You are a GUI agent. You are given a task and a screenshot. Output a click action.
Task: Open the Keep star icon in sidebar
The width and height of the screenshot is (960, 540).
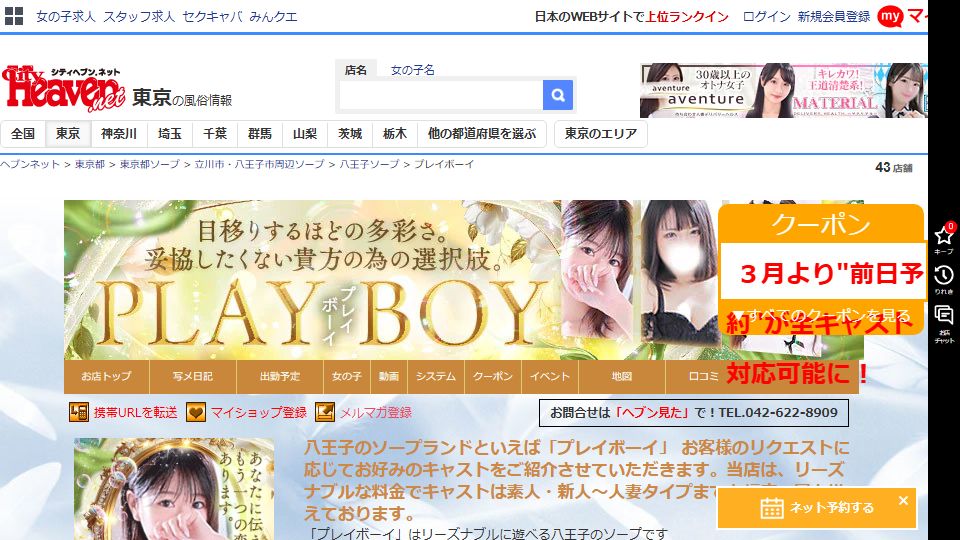[943, 239]
